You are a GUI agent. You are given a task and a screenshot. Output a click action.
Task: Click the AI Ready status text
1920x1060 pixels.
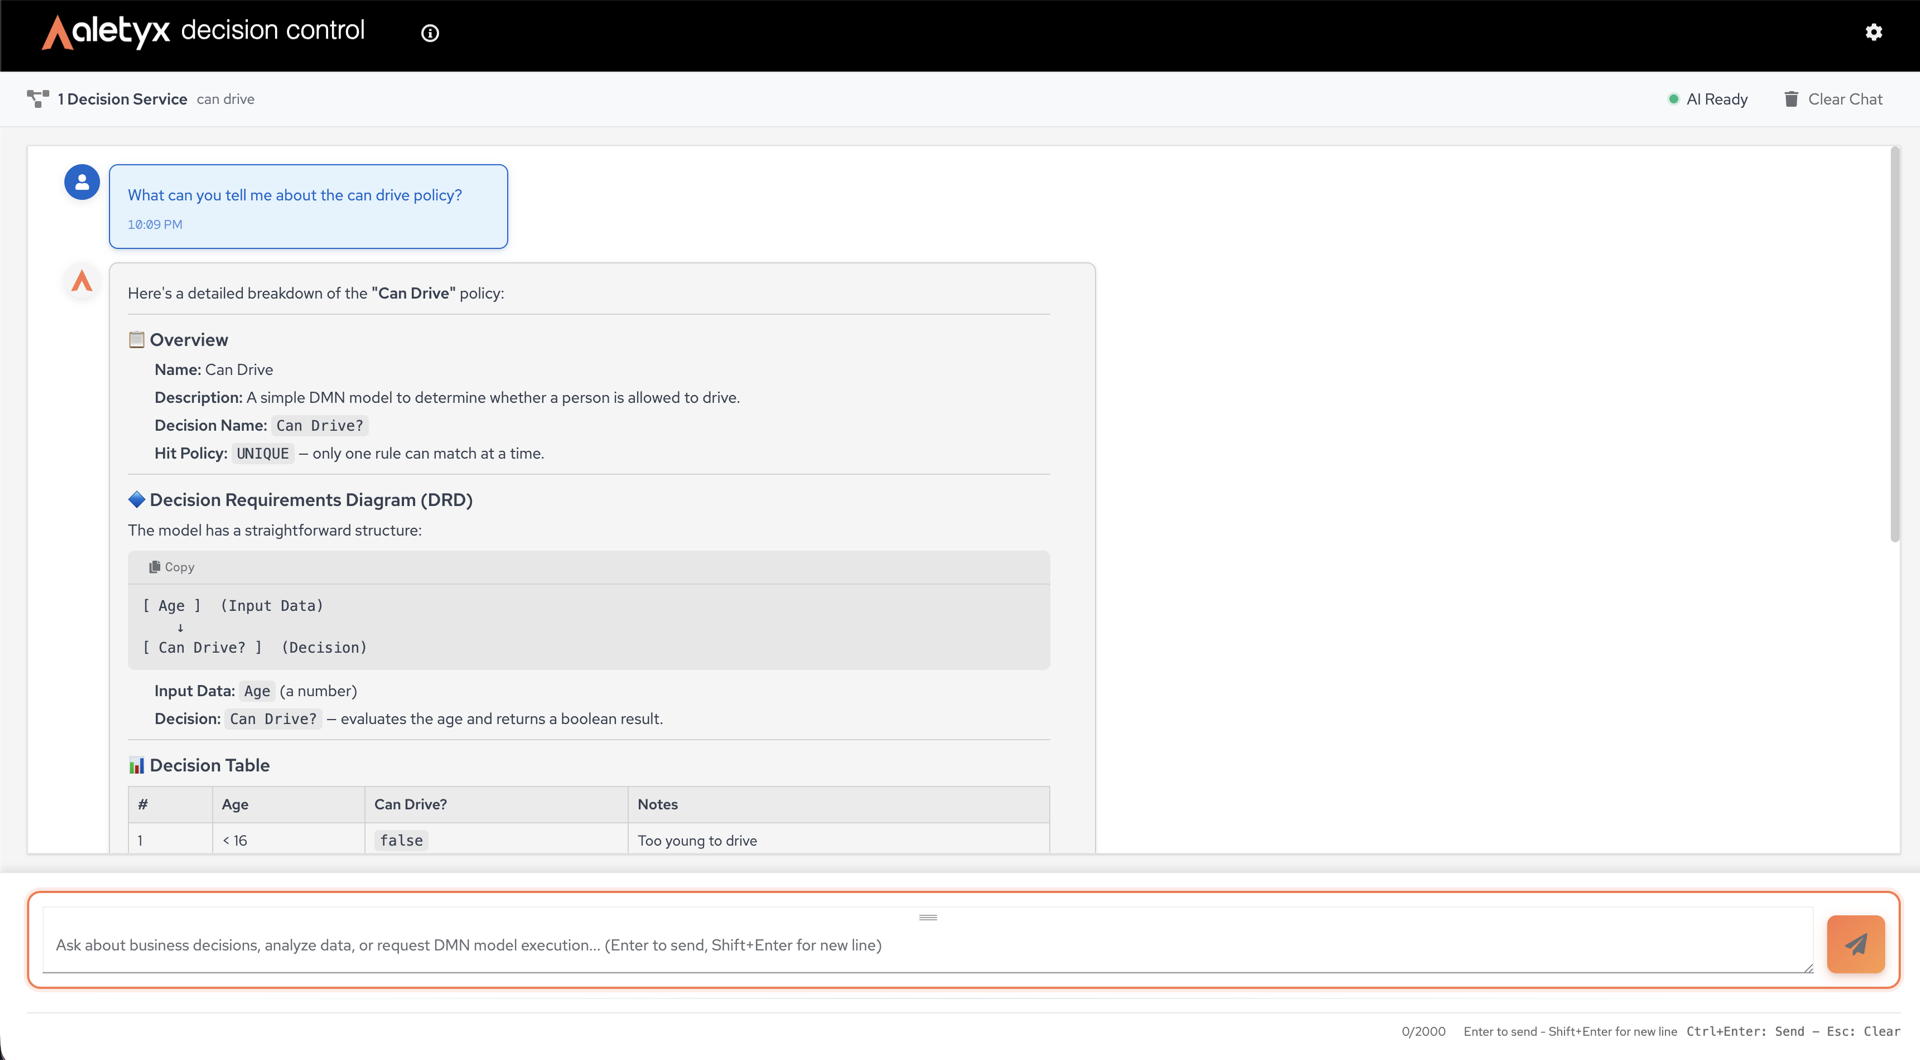1717,99
